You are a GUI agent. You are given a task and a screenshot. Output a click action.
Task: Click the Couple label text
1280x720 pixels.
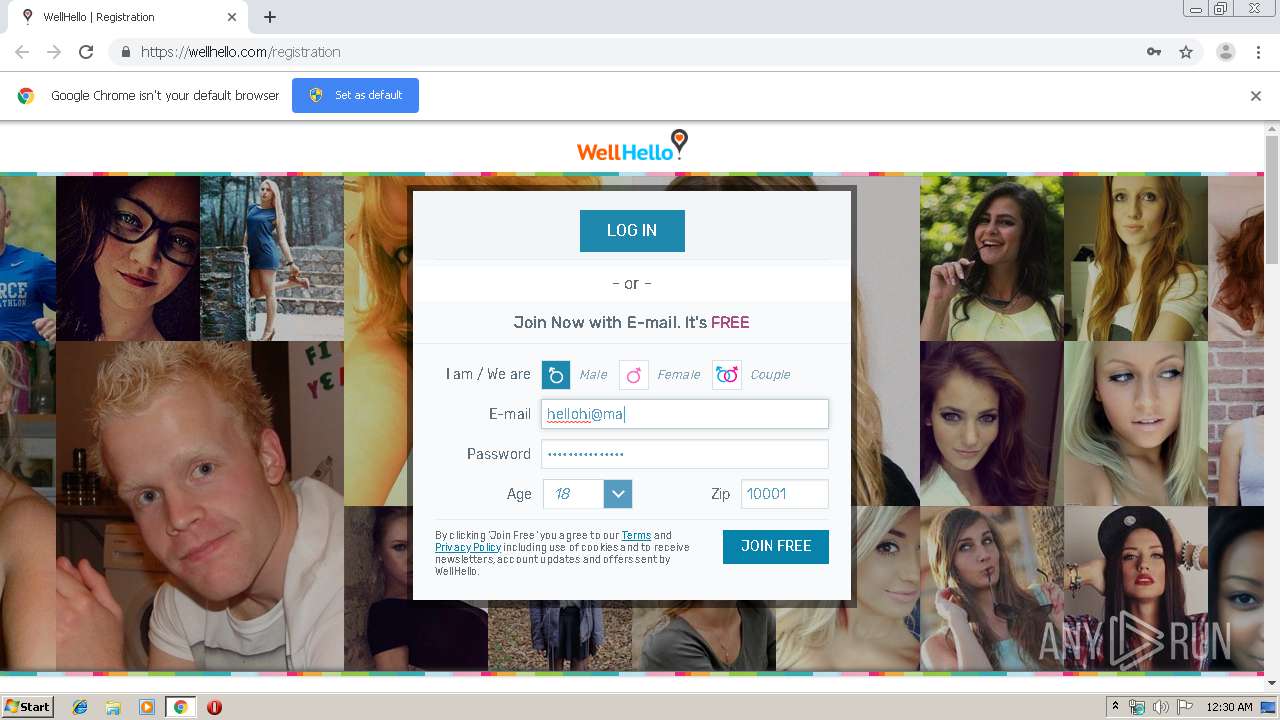pos(770,375)
